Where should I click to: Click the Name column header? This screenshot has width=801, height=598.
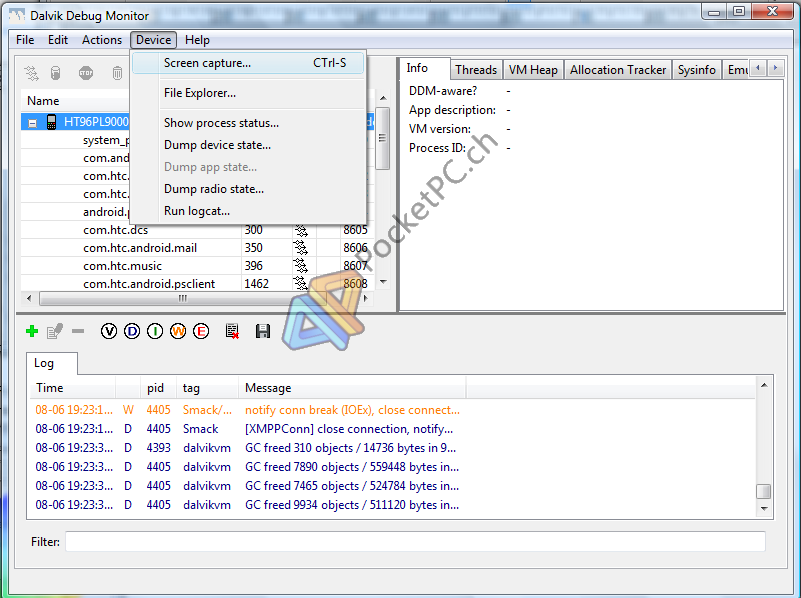(x=77, y=101)
